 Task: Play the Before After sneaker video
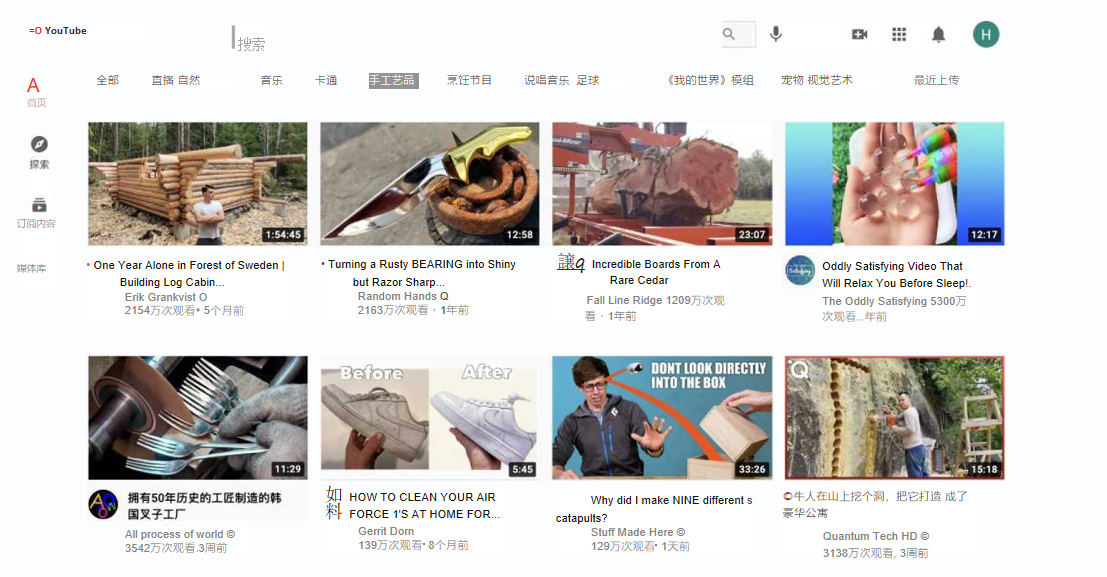(x=428, y=418)
